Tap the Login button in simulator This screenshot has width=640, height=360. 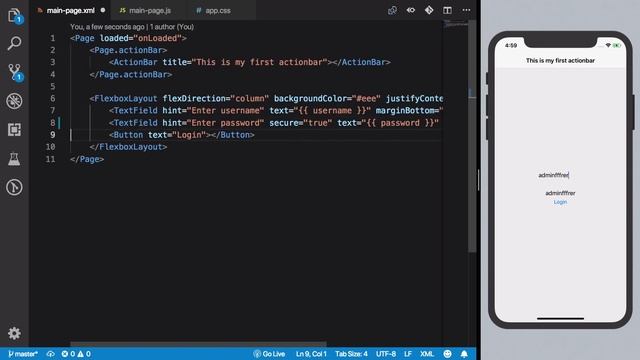pos(560,202)
